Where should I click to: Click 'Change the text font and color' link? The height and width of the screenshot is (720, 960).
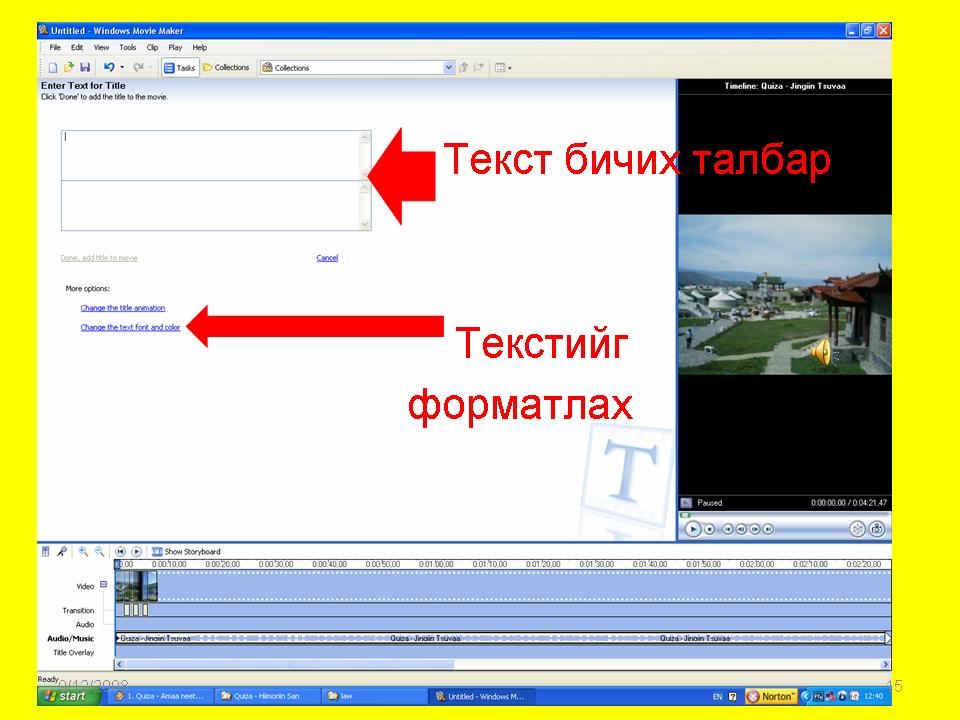(x=130, y=327)
